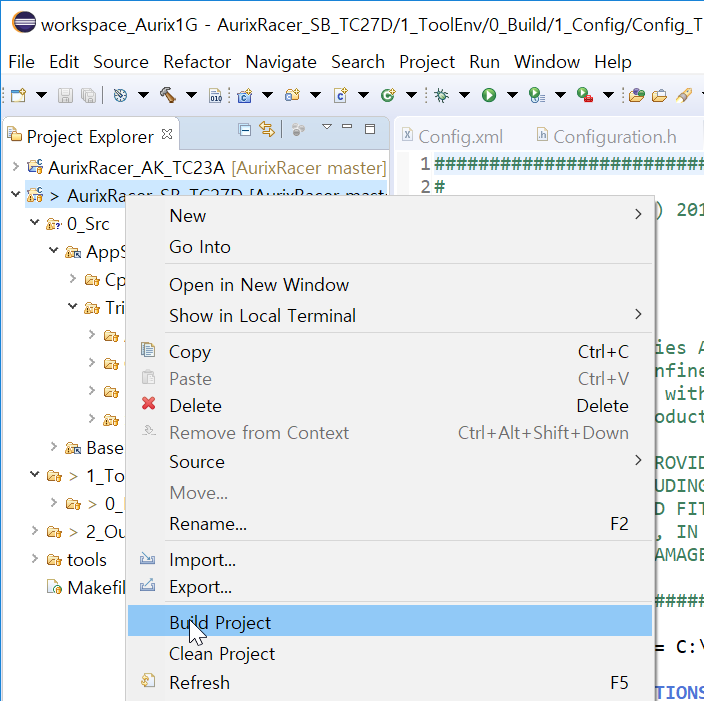Click the Profile run icon
The height and width of the screenshot is (701, 704).
tap(537, 95)
